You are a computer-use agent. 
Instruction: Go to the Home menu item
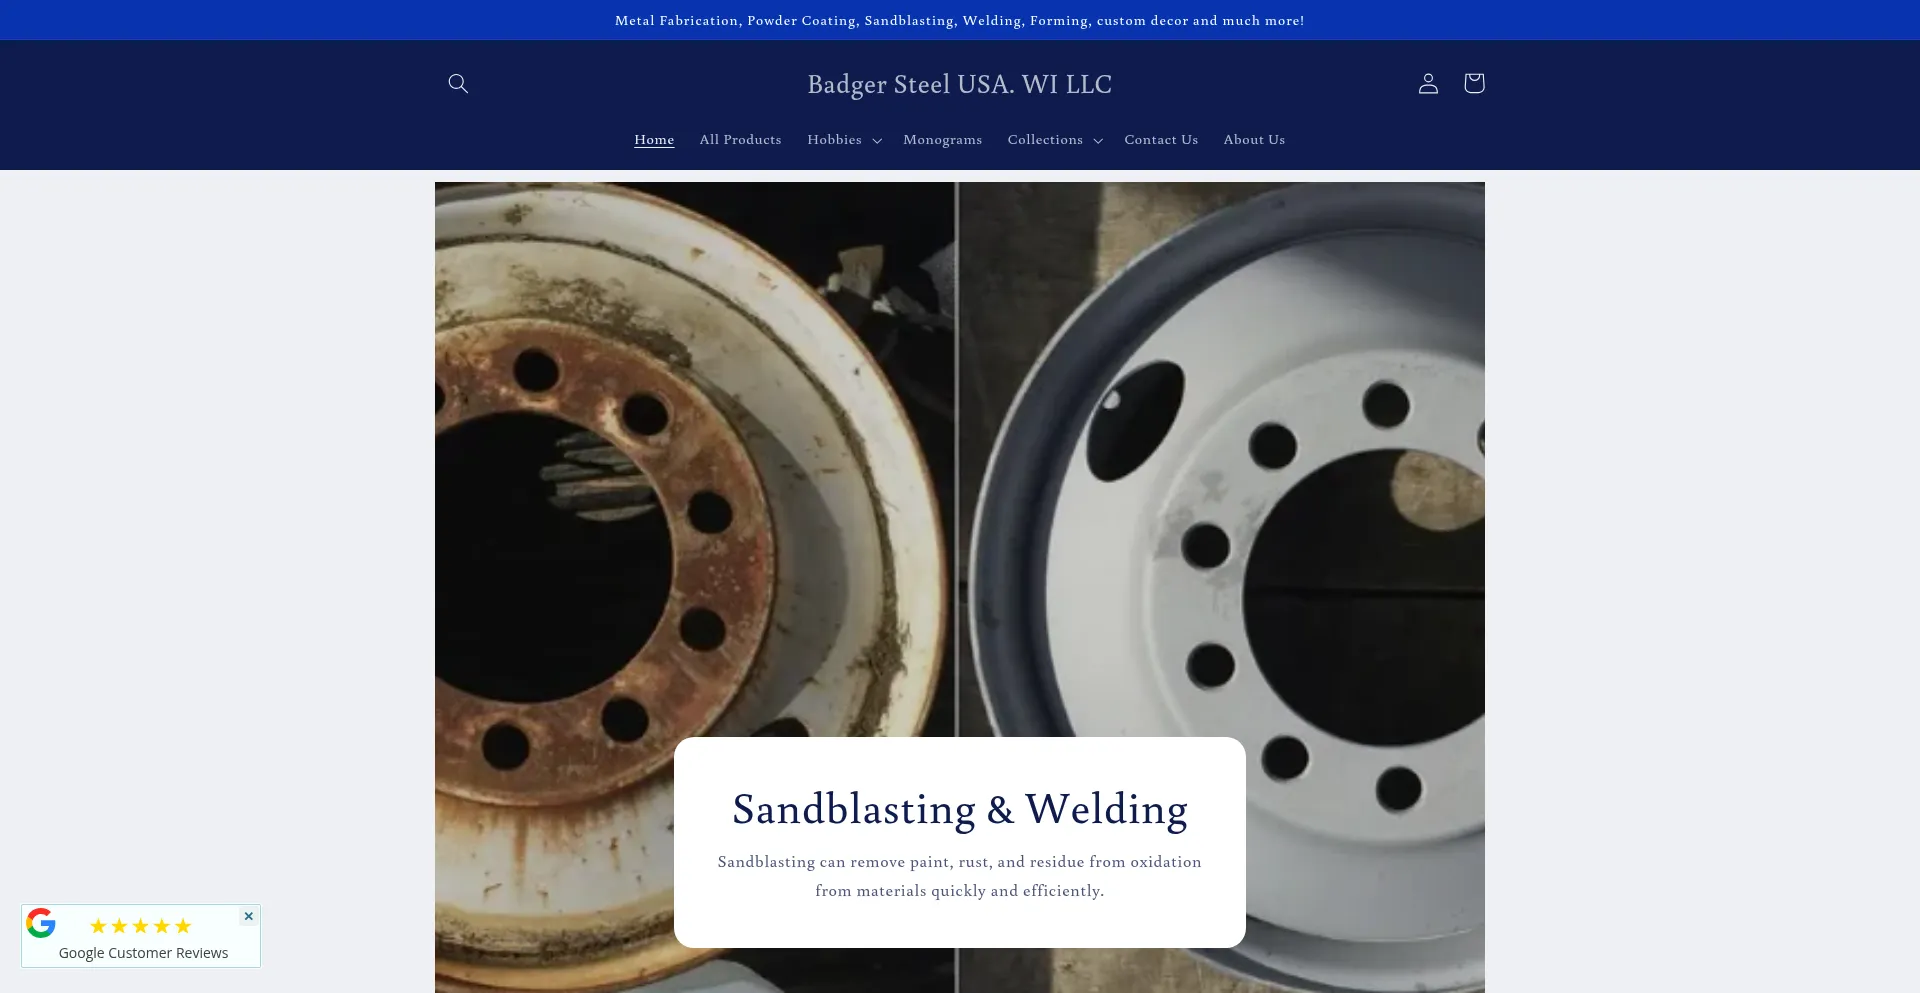654,140
